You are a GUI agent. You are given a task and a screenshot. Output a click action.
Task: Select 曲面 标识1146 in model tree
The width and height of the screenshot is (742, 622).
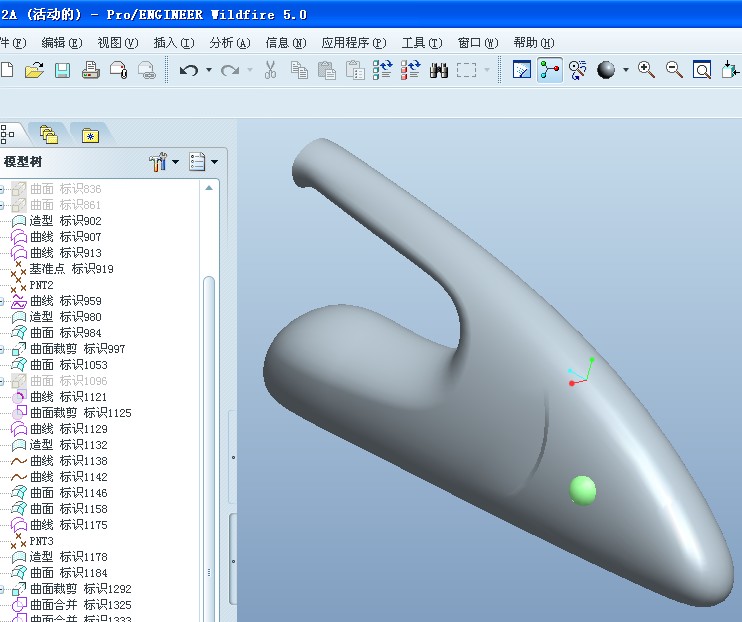pos(59,493)
